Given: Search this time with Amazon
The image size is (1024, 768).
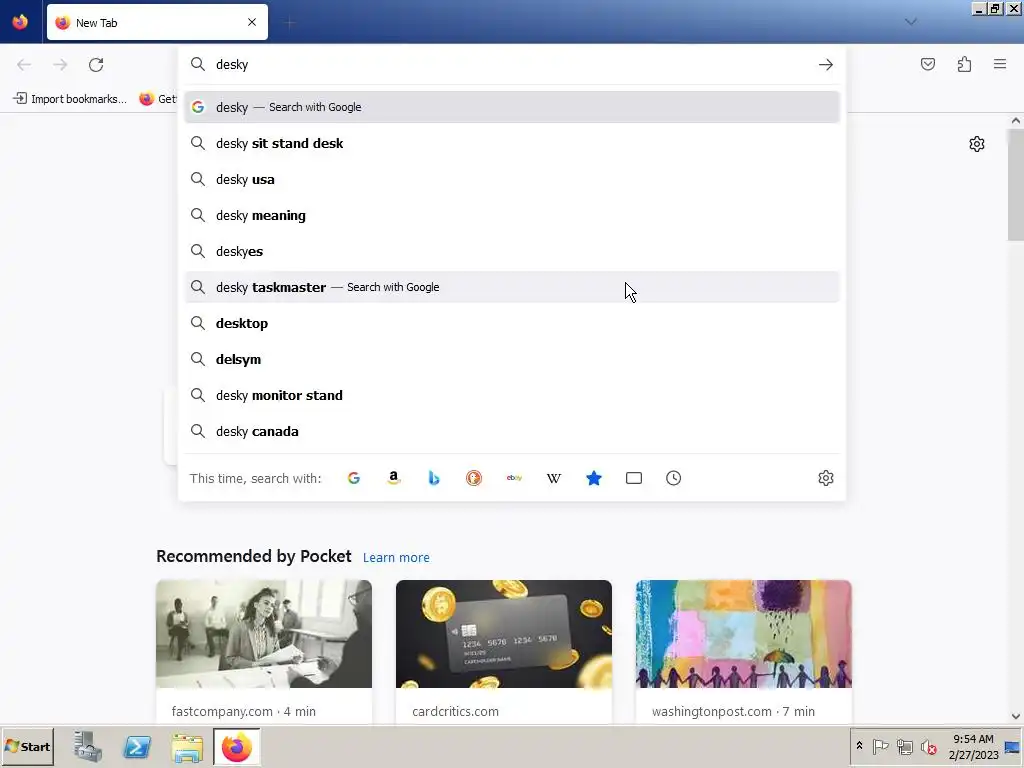Looking at the screenshot, I should coord(394,478).
